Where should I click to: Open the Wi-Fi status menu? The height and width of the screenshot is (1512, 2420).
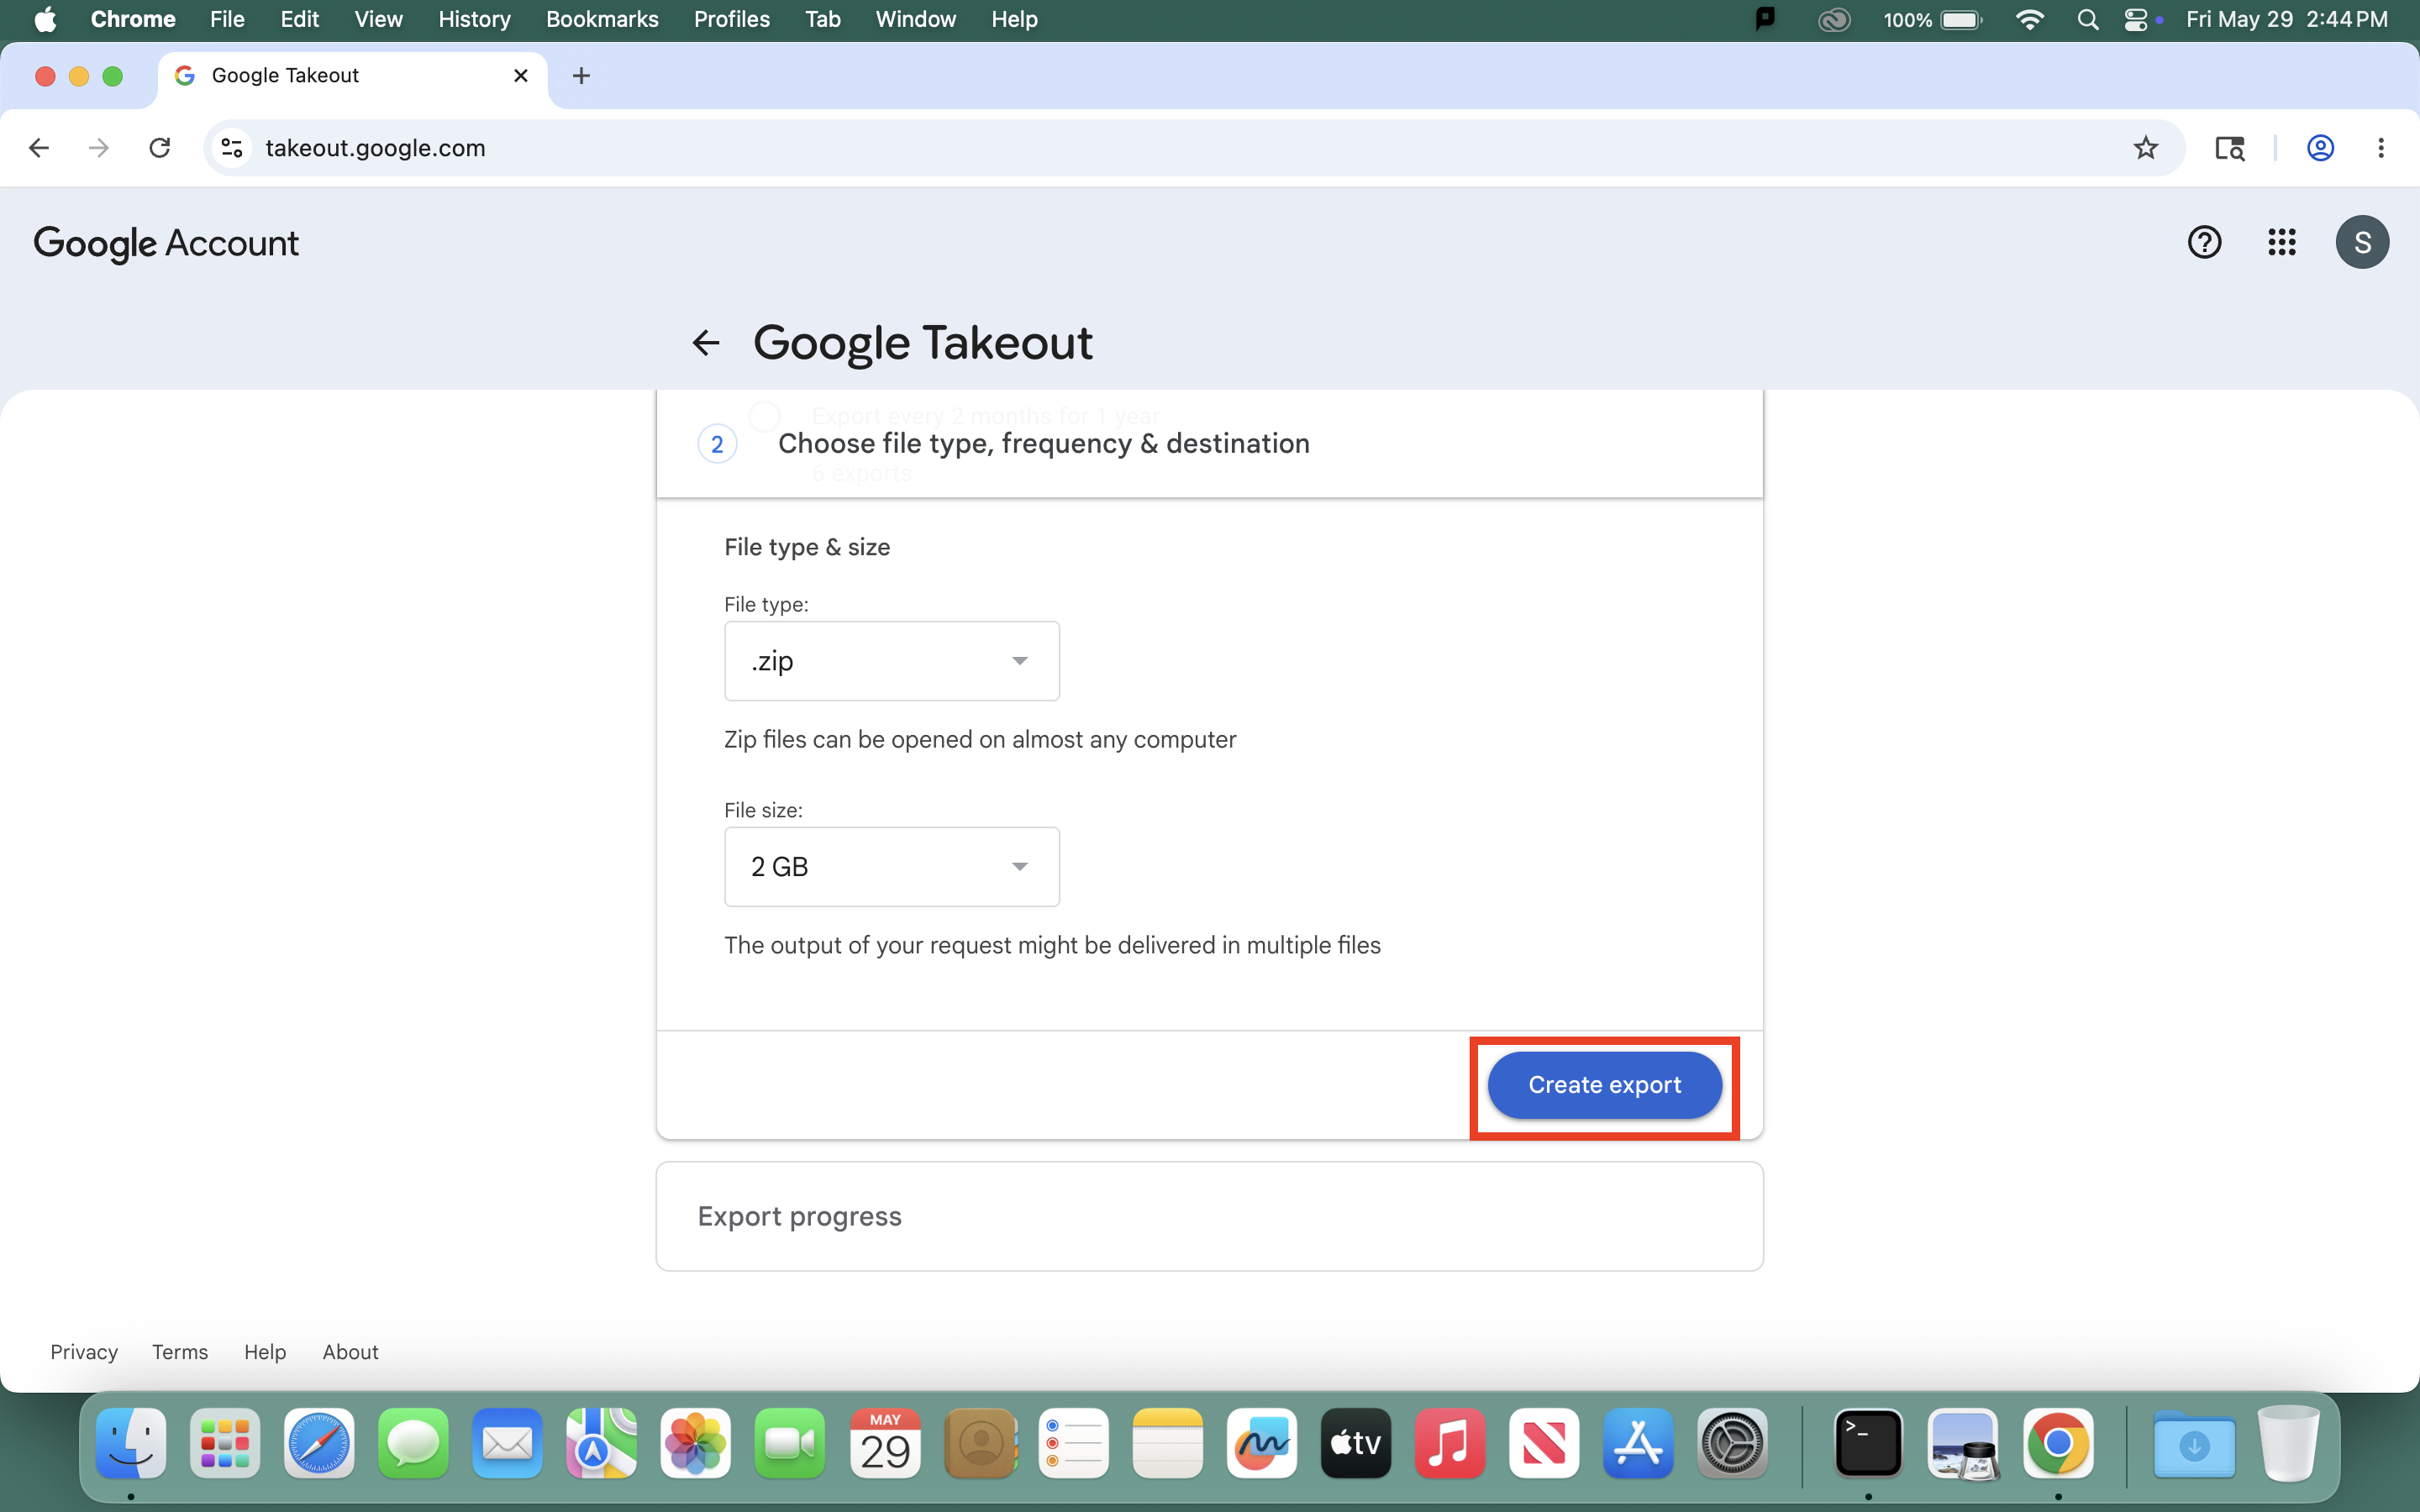2029,20
